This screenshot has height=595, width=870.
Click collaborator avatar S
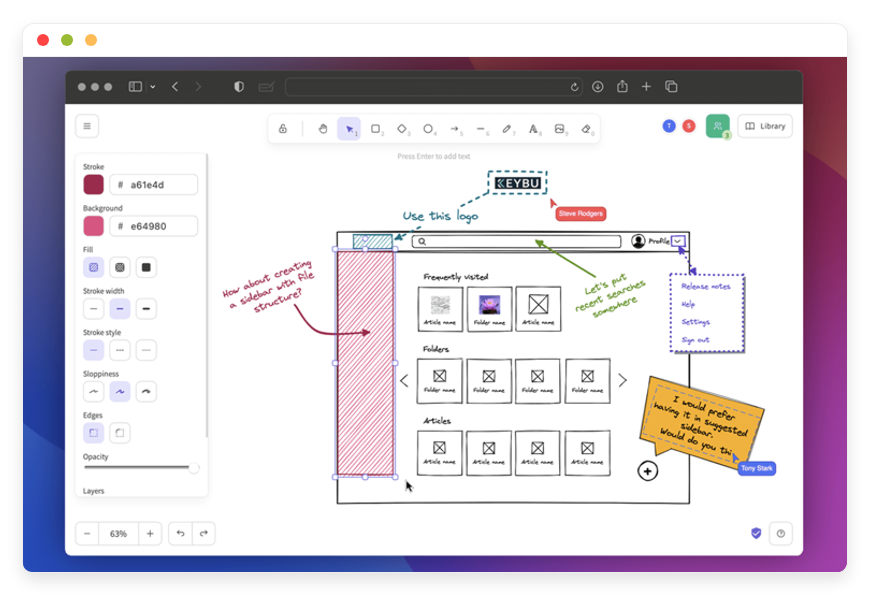point(689,126)
